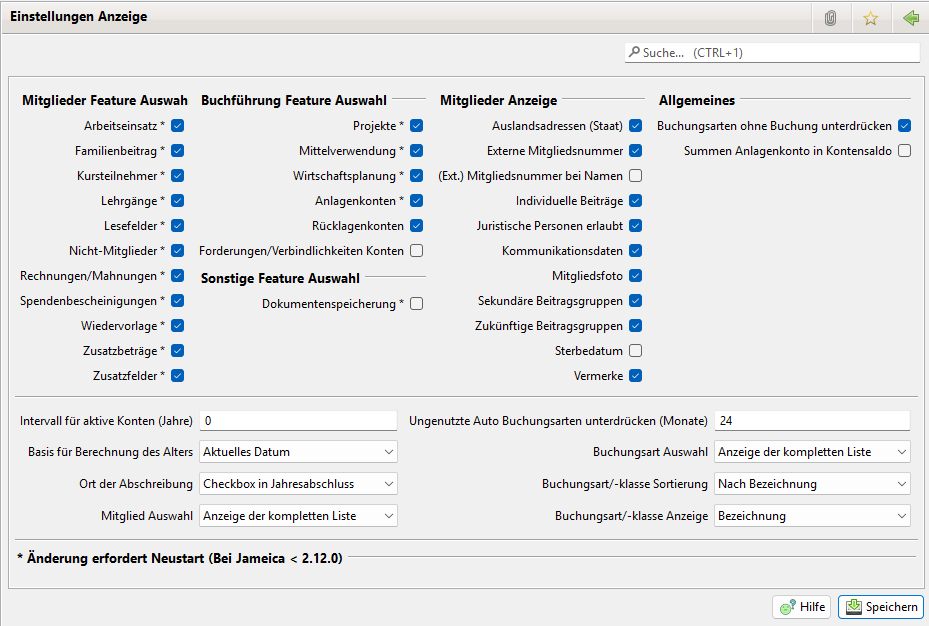Click the magnifier icon in search field
This screenshot has width=929, height=626.
634,52
